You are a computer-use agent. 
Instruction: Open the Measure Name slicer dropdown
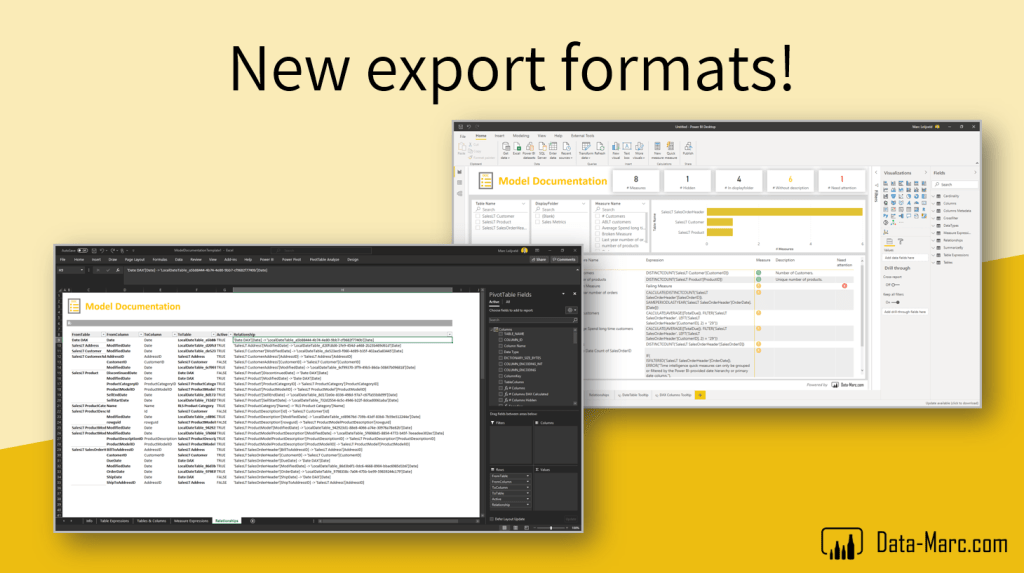click(645, 201)
